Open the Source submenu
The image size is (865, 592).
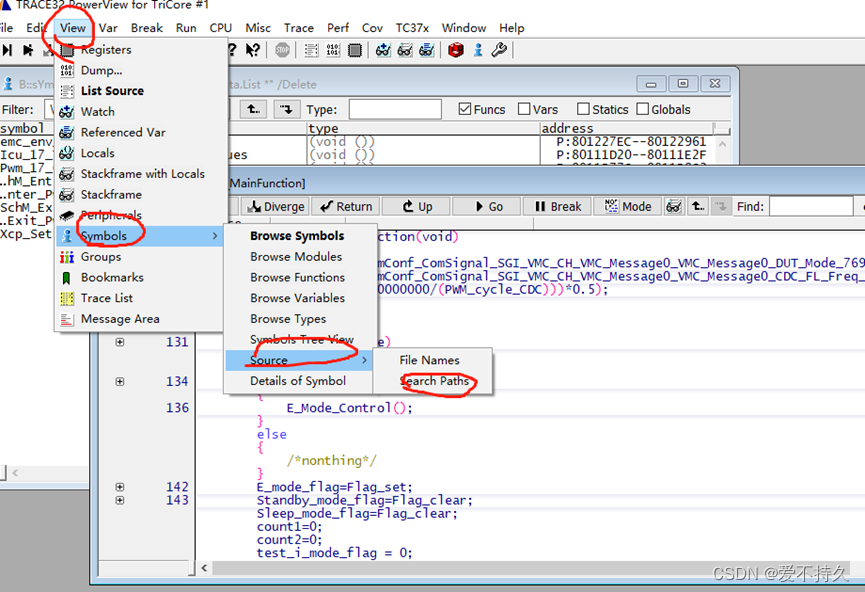(298, 360)
